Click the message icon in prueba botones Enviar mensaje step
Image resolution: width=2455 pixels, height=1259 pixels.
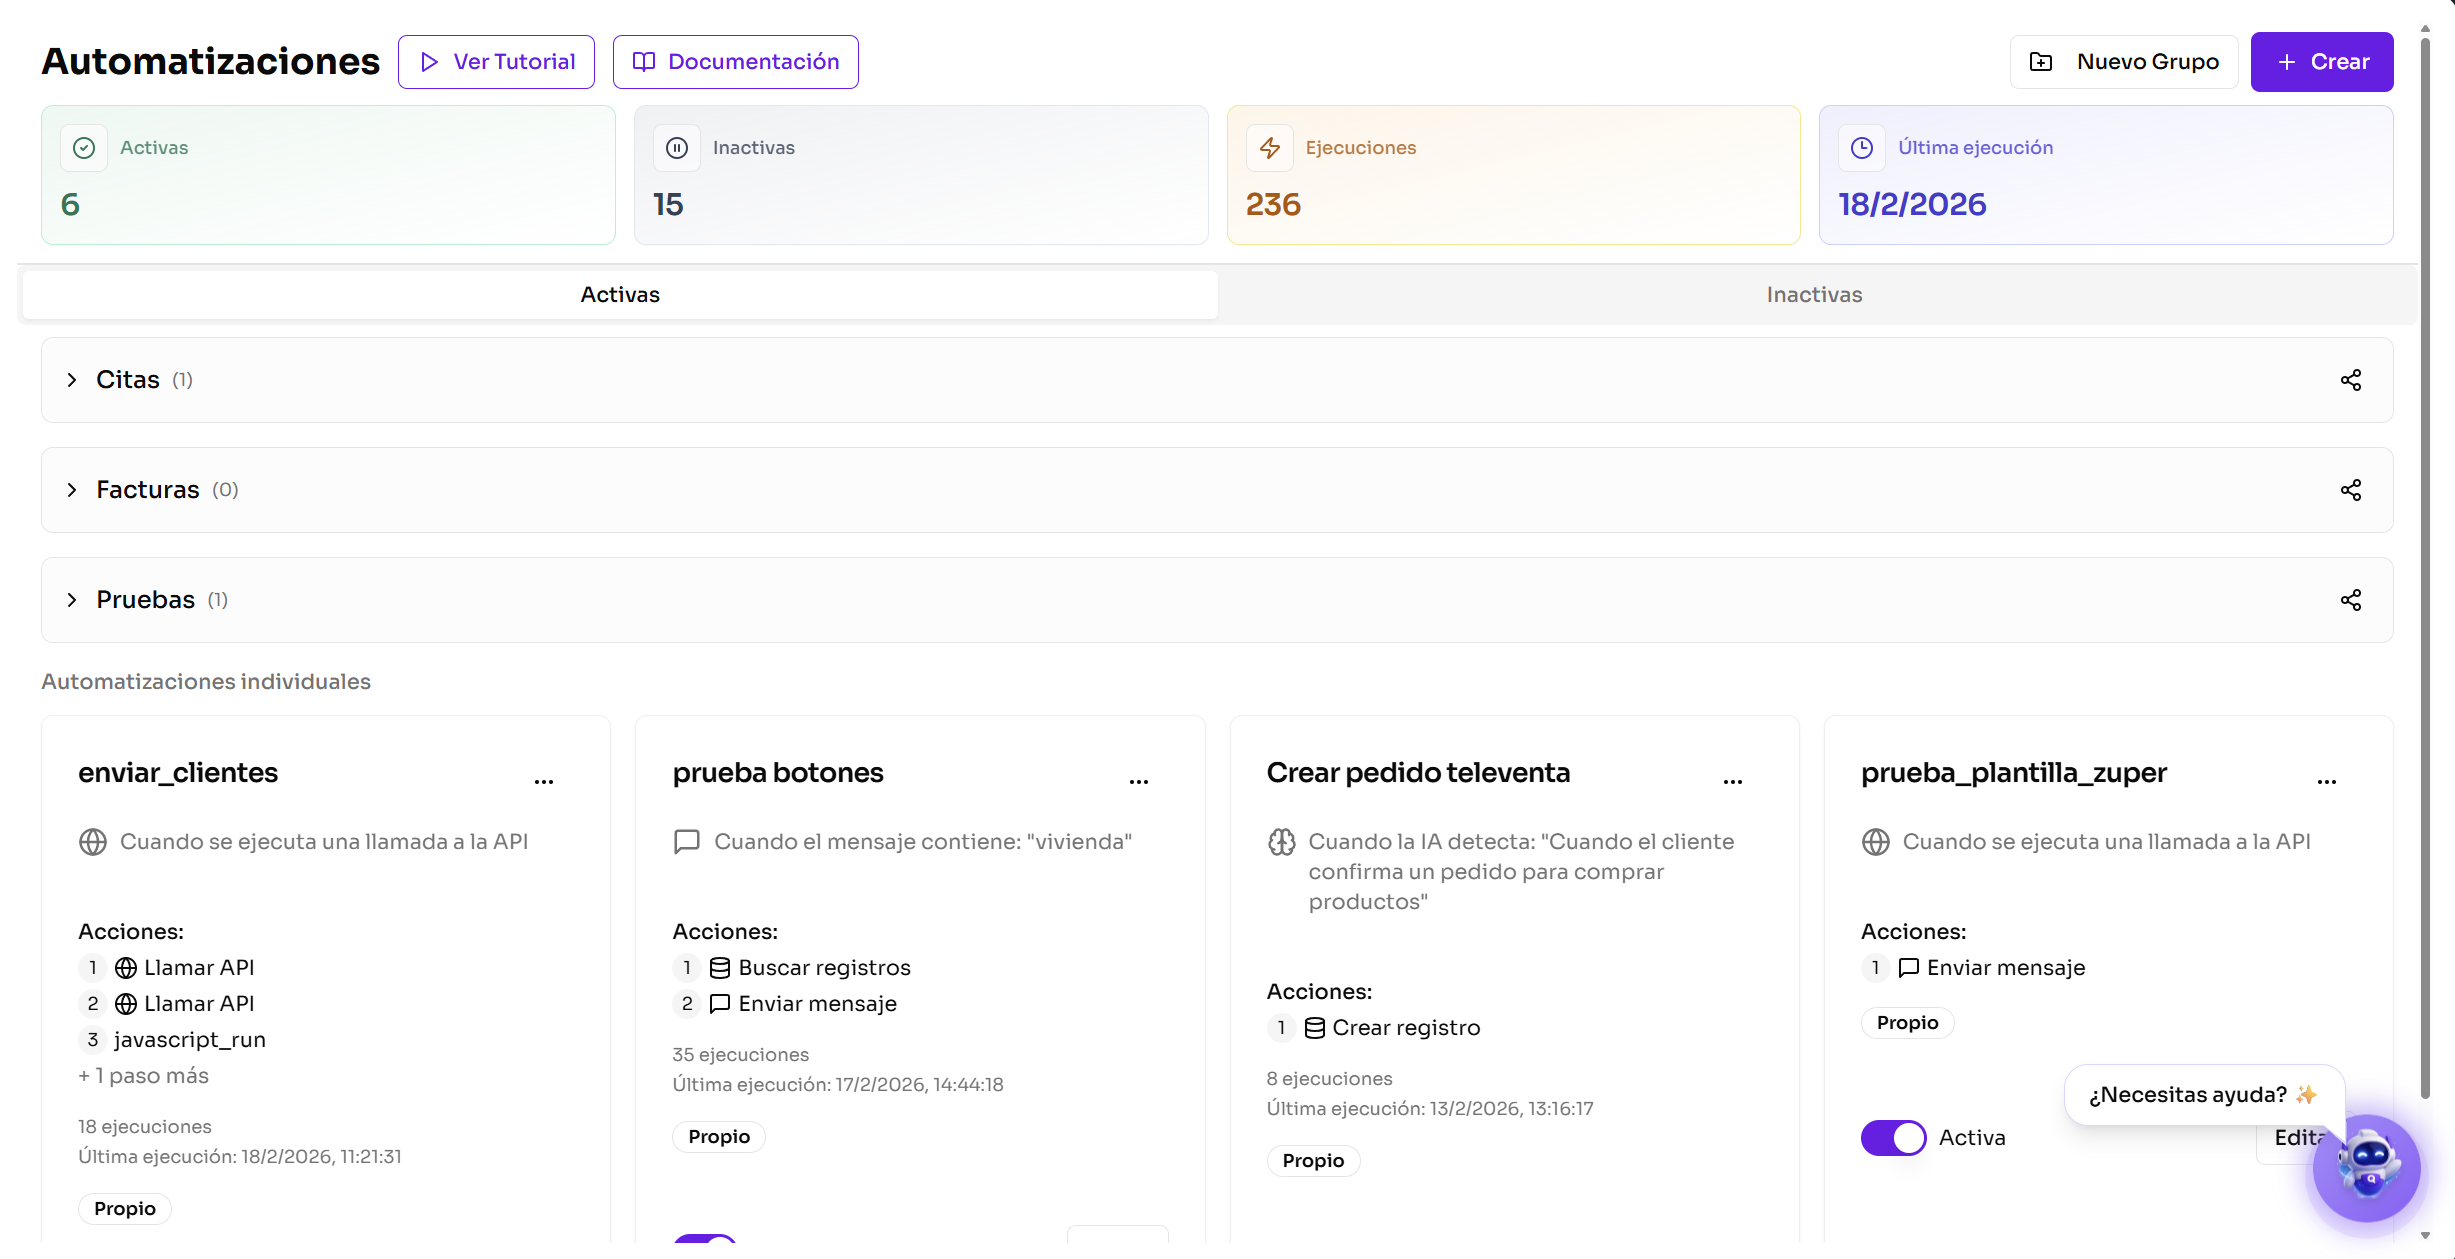[720, 1004]
